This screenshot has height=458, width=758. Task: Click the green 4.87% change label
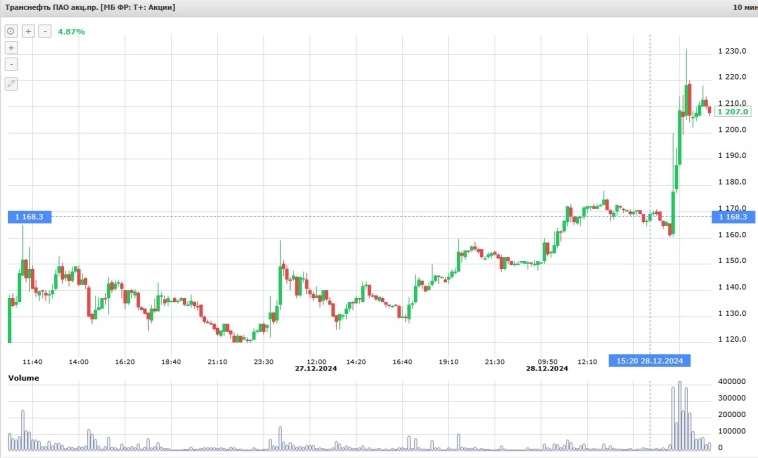(x=71, y=32)
